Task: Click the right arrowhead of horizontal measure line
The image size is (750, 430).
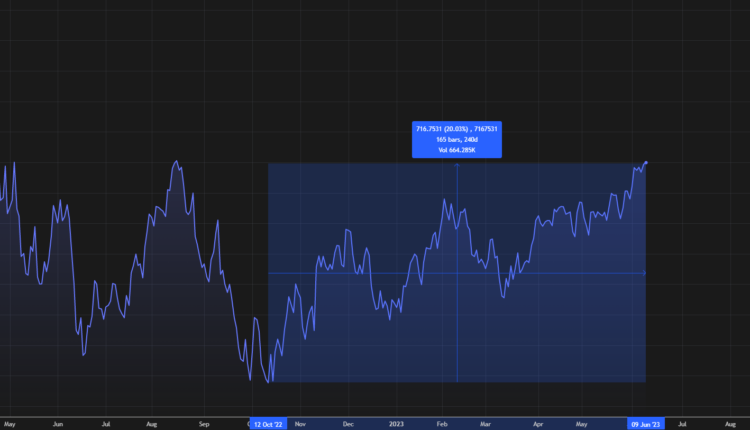Action: [x=643, y=273]
